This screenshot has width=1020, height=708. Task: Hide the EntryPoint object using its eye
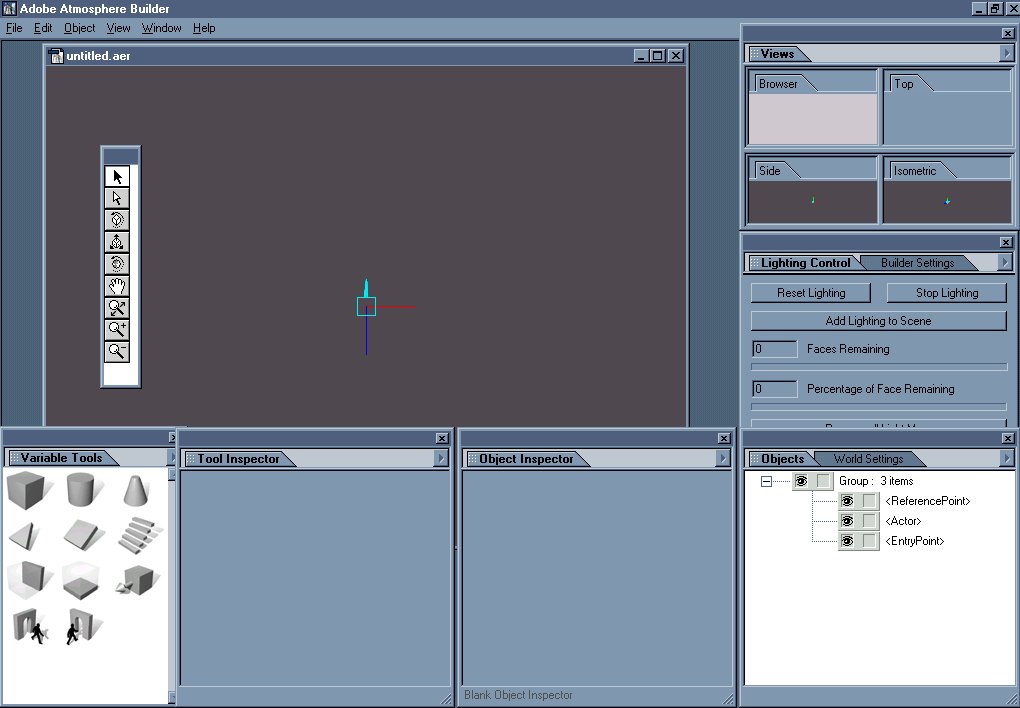[847, 541]
